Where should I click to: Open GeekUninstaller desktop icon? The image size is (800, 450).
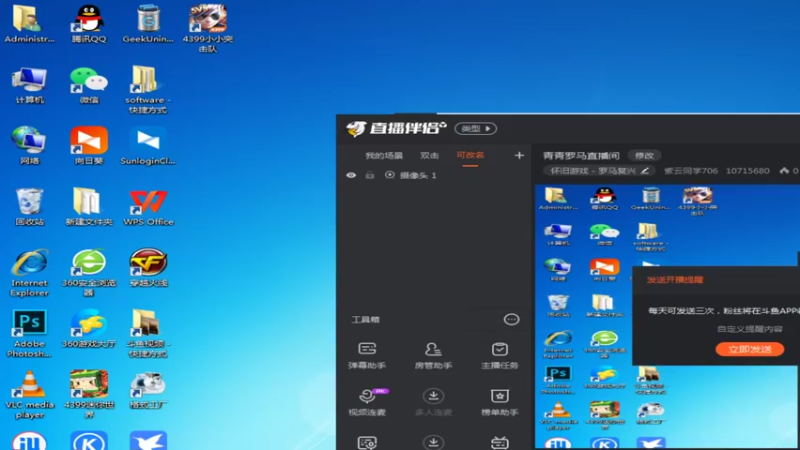click(148, 24)
